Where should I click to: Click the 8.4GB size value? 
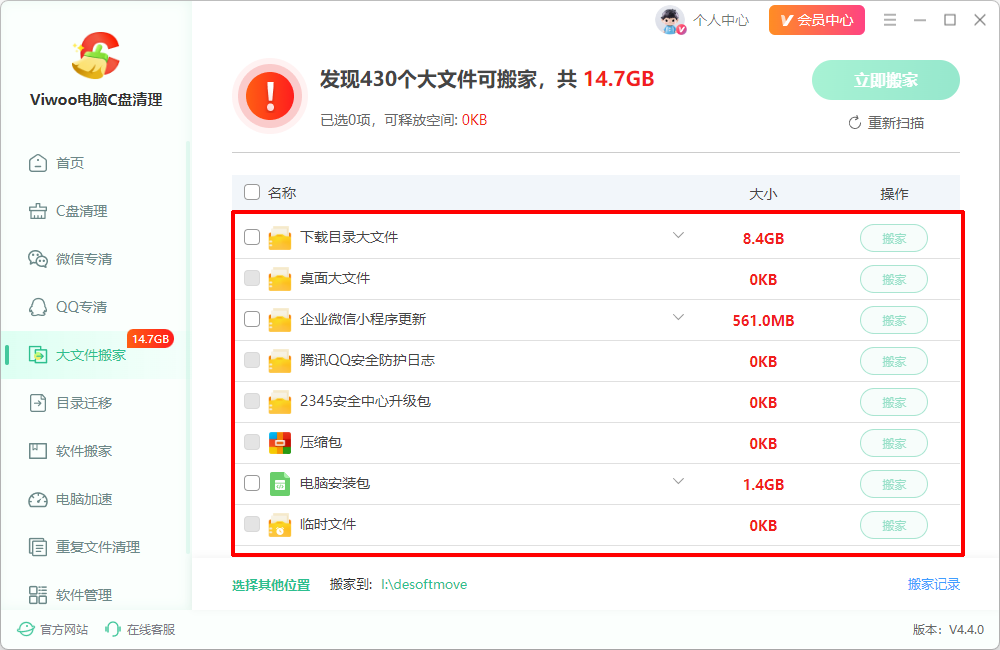coord(763,239)
